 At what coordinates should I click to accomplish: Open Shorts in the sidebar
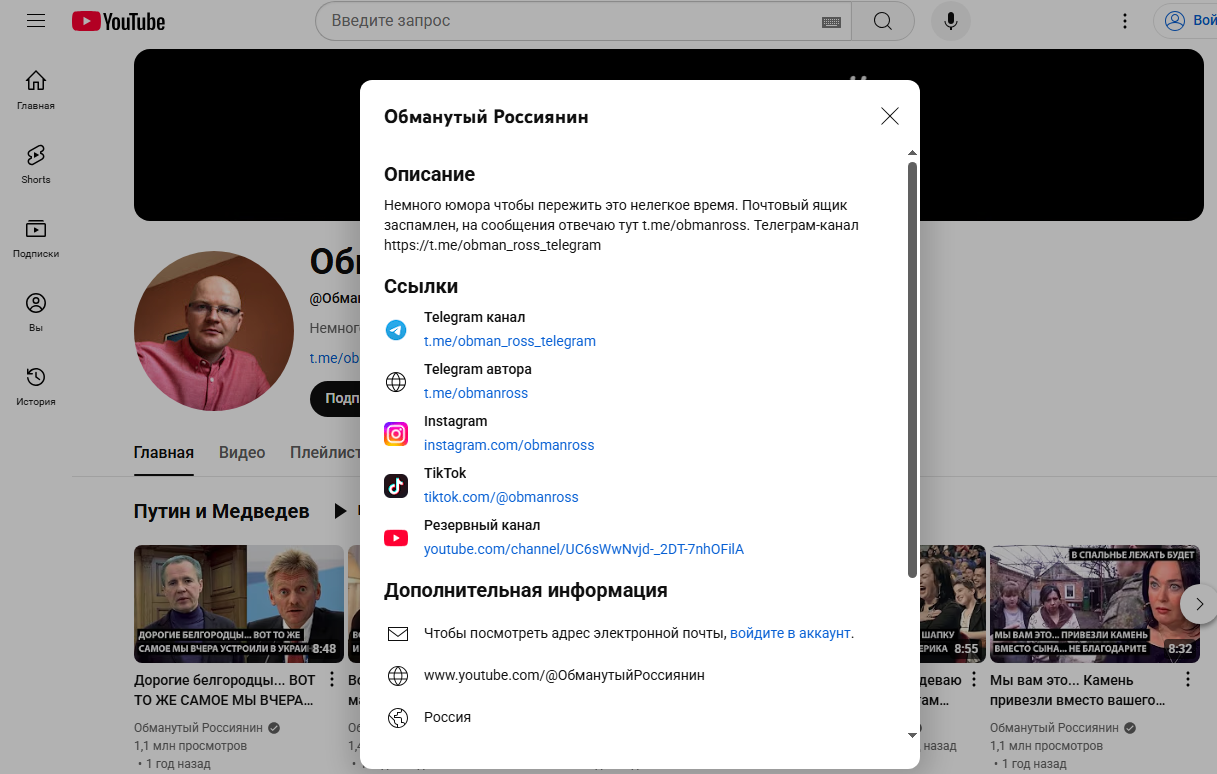pos(36,164)
